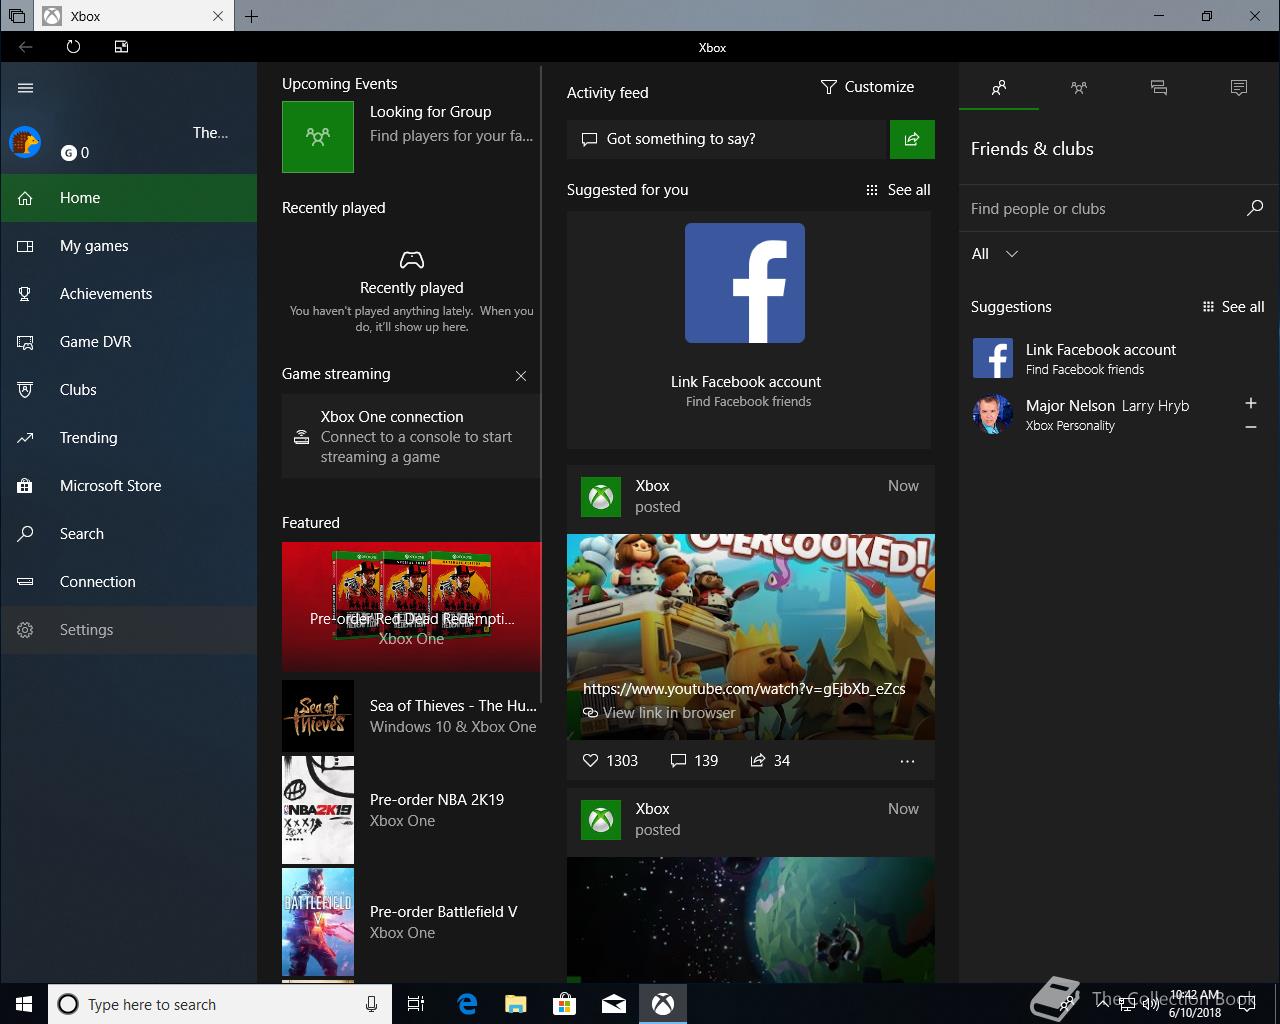This screenshot has height=1024, width=1280.
Task: Dismiss the Game streaming section
Action: pos(520,376)
